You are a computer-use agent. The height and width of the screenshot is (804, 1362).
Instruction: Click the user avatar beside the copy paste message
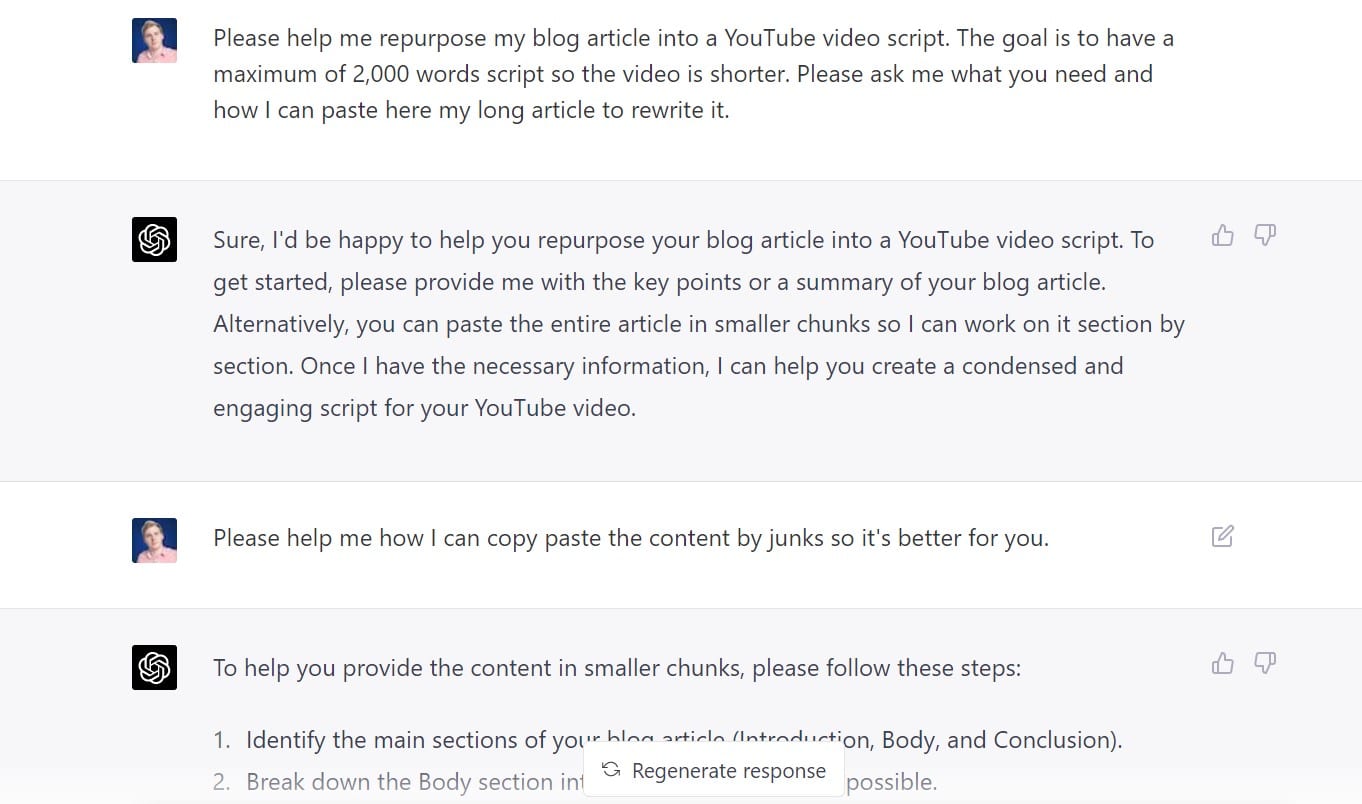[x=154, y=540]
